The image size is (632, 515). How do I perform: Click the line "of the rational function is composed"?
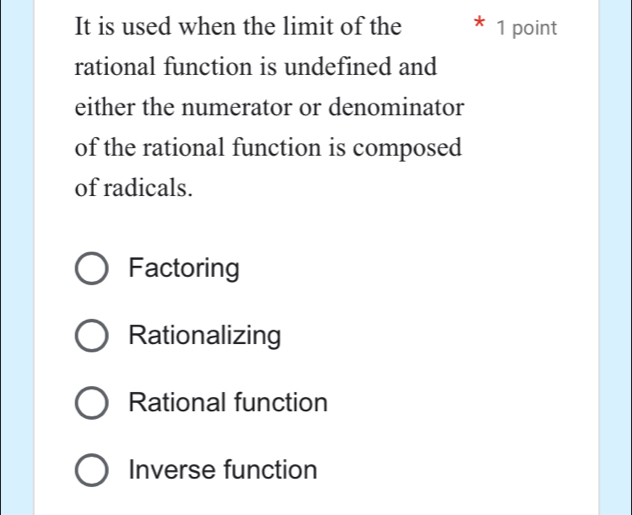[x=268, y=147]
